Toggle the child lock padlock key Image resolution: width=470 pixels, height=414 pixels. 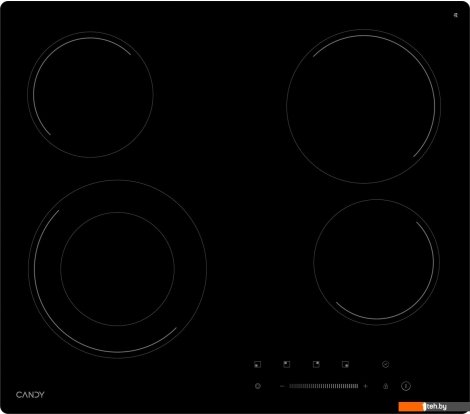tap(386, 386)
